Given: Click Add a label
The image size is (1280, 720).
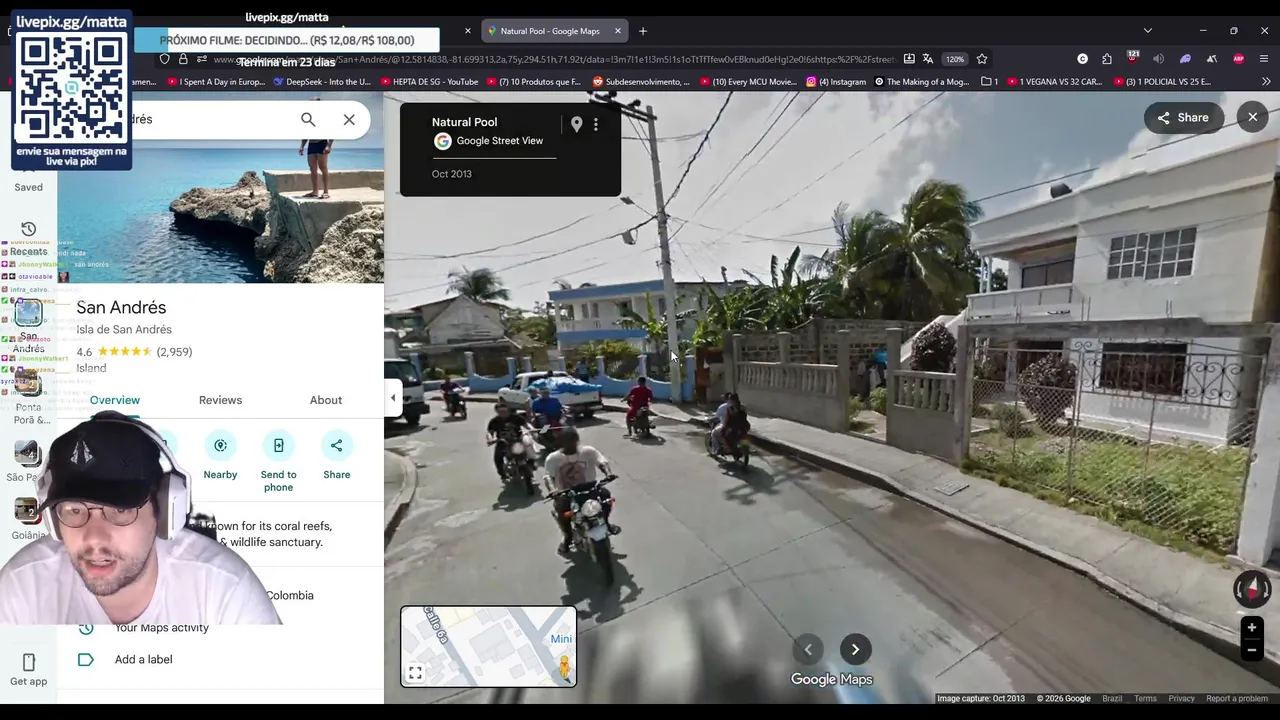Looking at the screenshot, I should tap(143, 660).
